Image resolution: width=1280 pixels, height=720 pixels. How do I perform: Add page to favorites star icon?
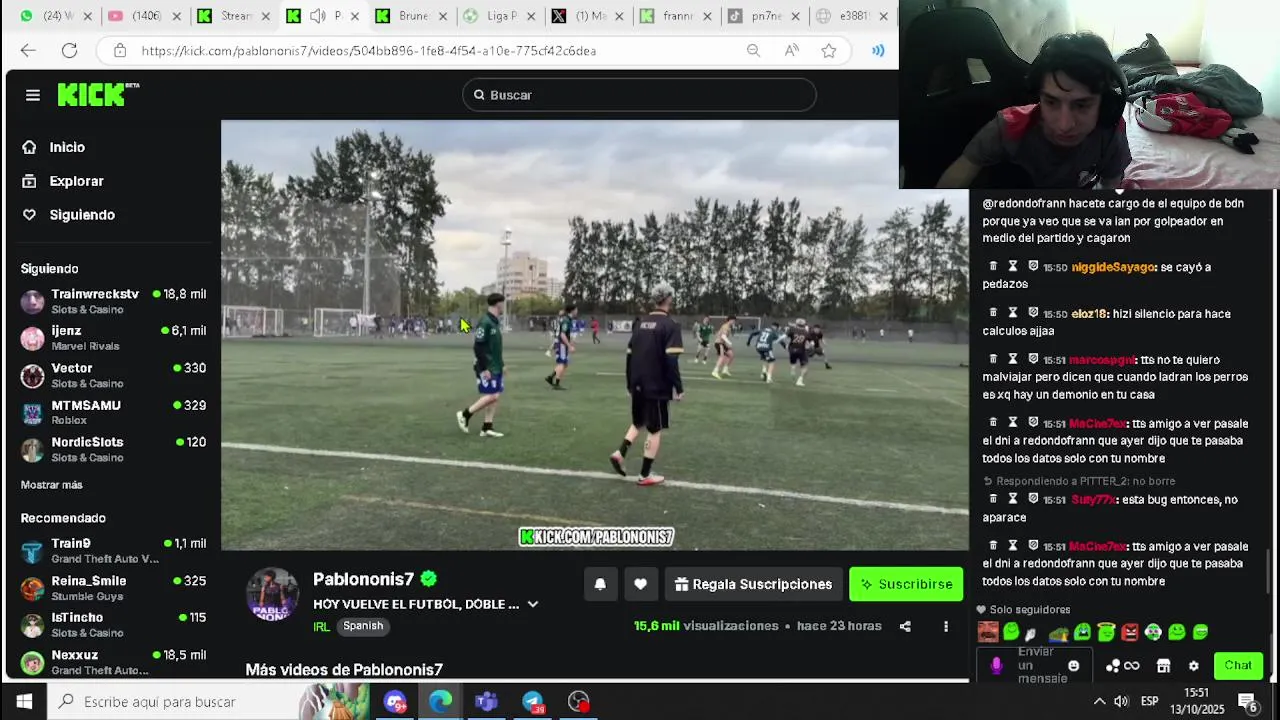click(x=829, y=51)
